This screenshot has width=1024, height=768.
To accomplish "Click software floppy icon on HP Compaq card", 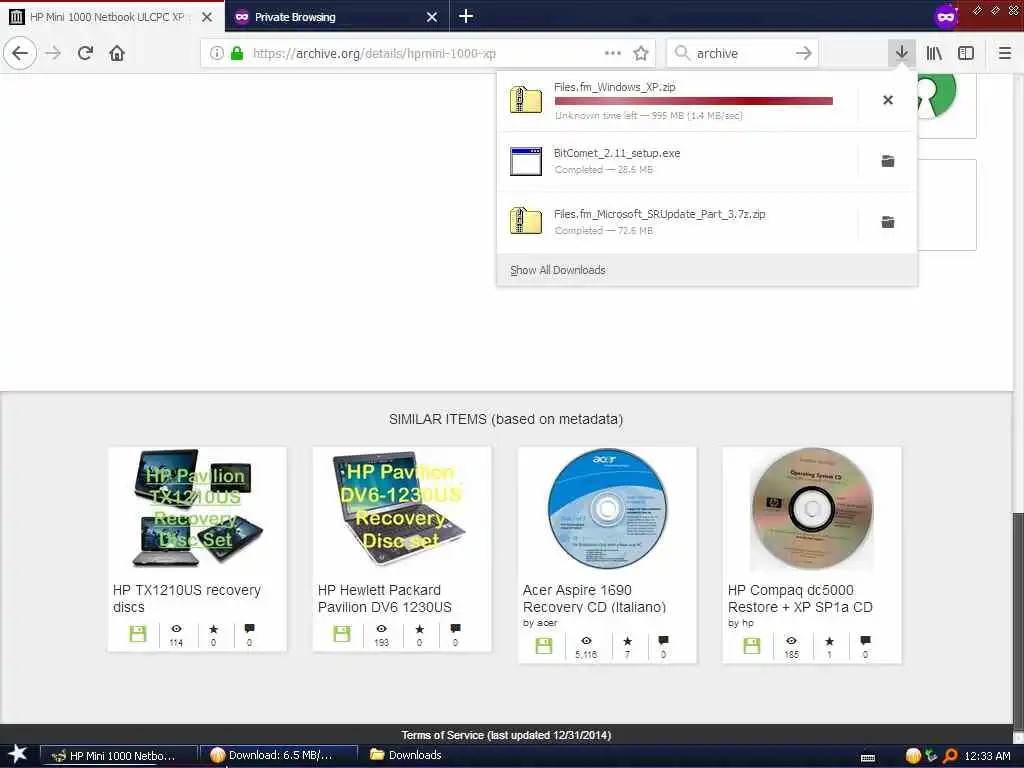I will click(752, 646).
